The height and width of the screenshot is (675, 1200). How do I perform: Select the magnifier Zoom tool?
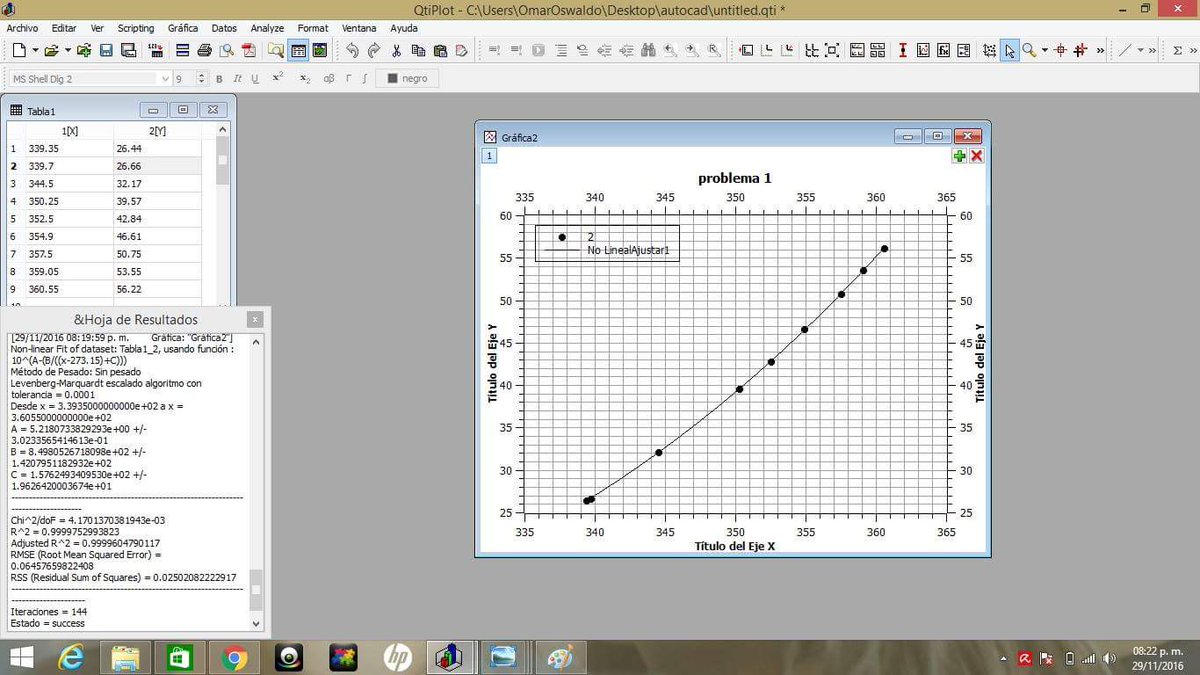(x=1031, y=50)
